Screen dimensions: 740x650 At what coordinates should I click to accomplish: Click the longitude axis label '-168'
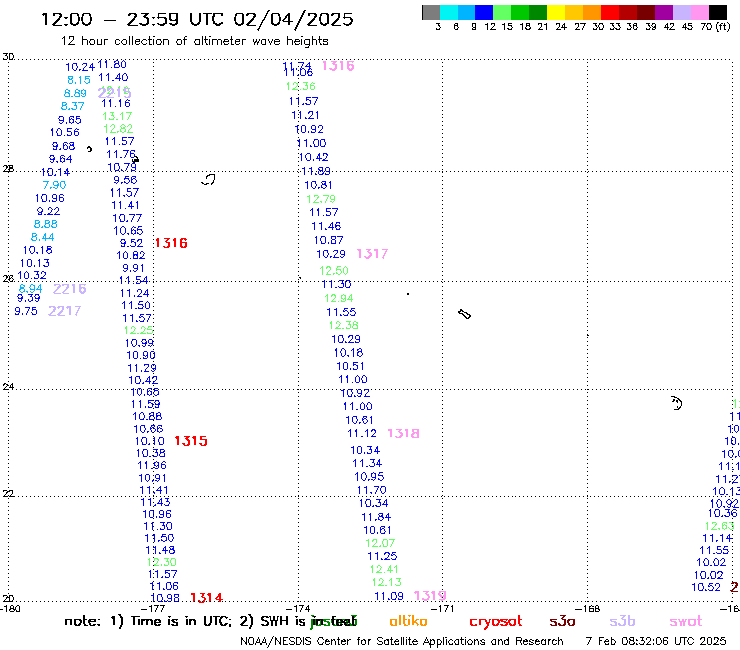(588, 608)
